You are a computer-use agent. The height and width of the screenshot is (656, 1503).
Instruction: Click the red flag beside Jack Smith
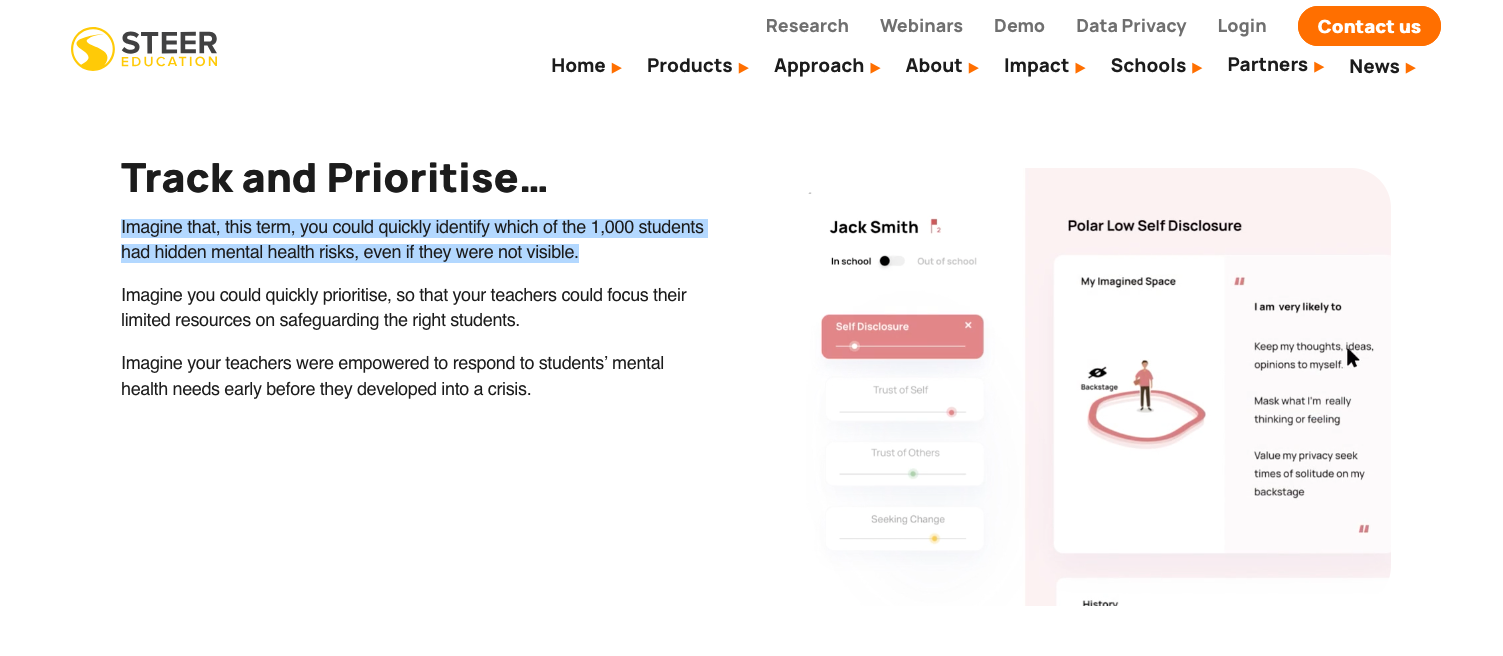(x=935, y=226)
